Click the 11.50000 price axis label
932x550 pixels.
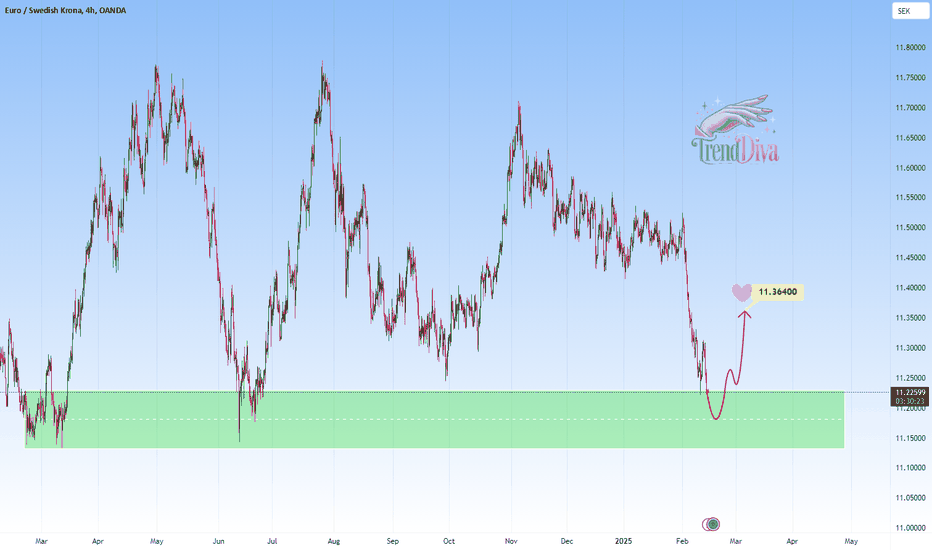pos(911,228)
